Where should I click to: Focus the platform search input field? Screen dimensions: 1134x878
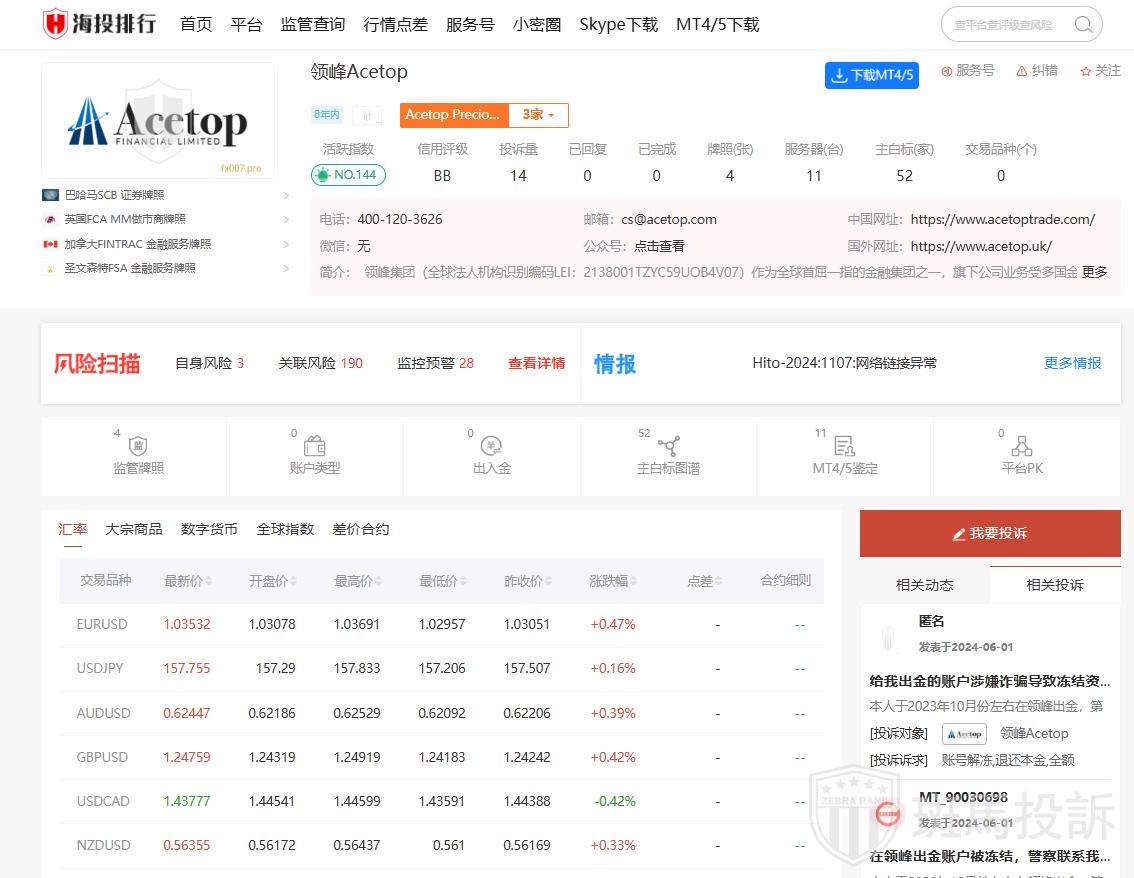[1005, 25]
